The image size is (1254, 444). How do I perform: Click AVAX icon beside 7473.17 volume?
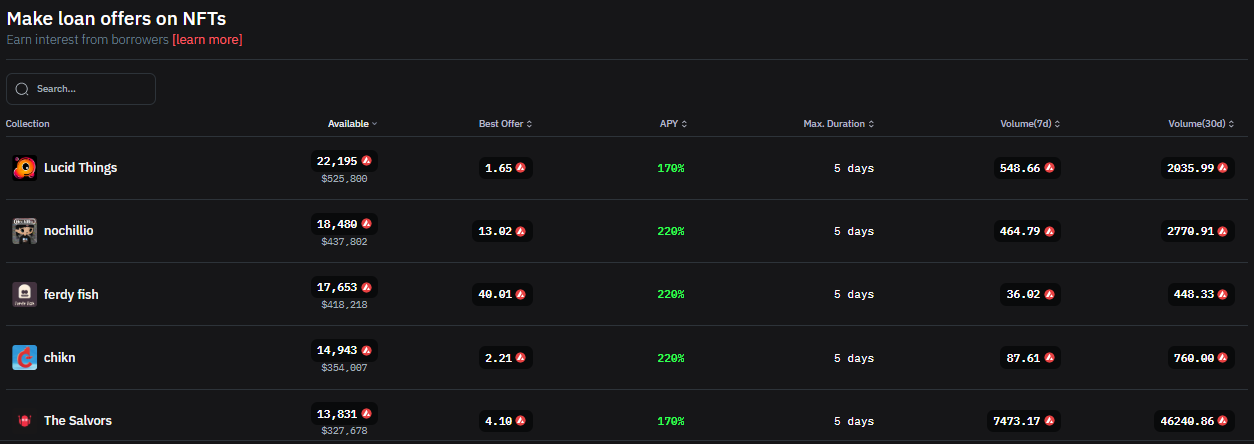[x=1050, y=421]
